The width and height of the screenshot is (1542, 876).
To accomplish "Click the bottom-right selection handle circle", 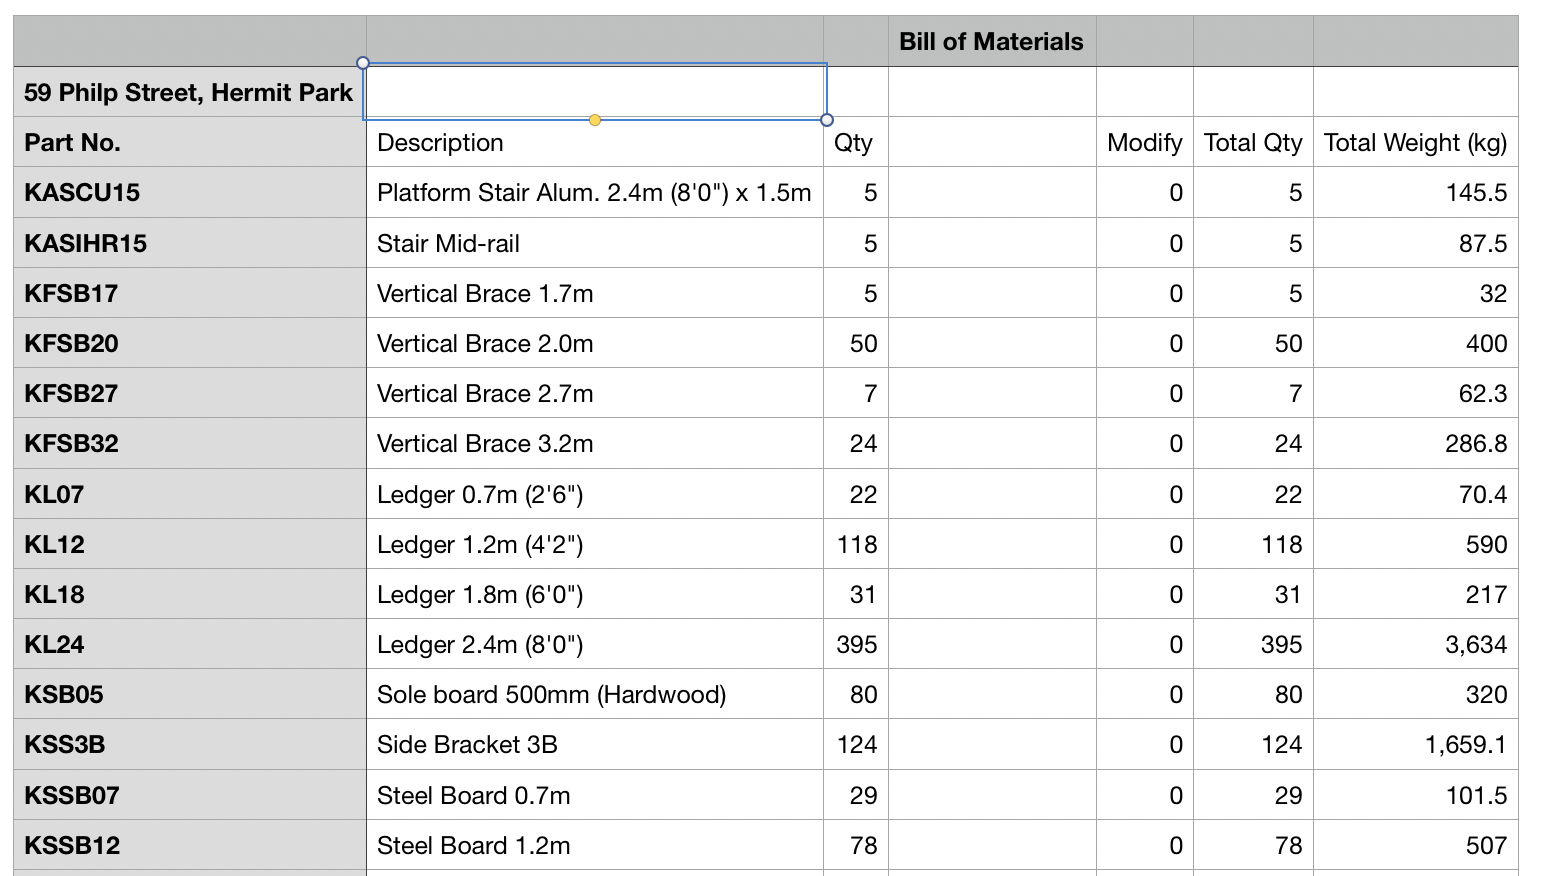I will [x=827, y=120].
